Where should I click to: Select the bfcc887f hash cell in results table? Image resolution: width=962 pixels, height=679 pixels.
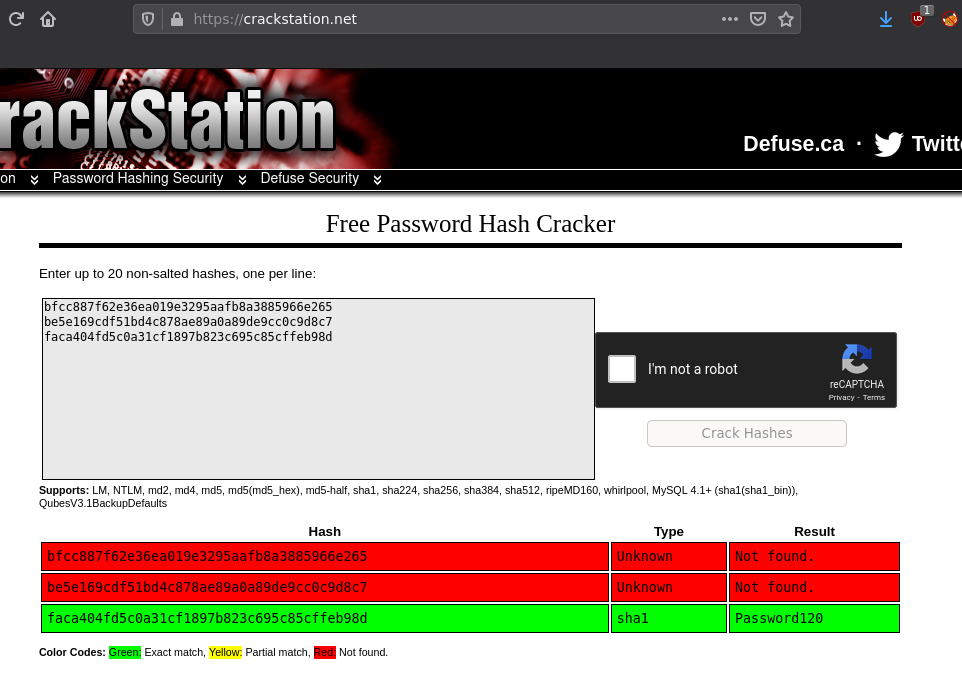click(x=325, y=556)
